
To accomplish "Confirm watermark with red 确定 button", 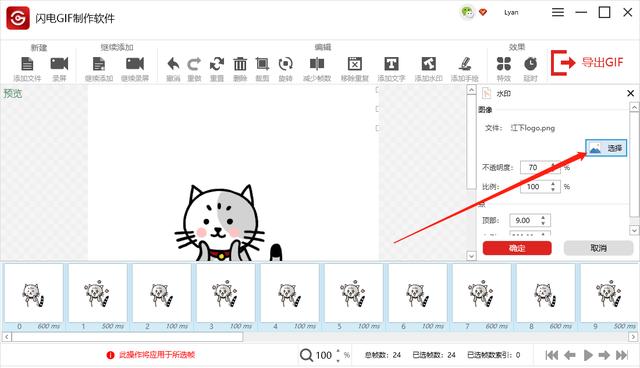I will (x=517, y=248).
